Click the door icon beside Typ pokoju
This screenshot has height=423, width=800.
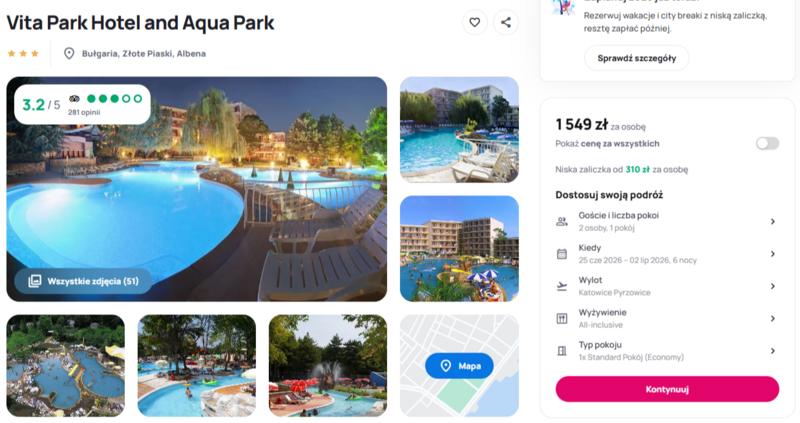coord(562,351)
